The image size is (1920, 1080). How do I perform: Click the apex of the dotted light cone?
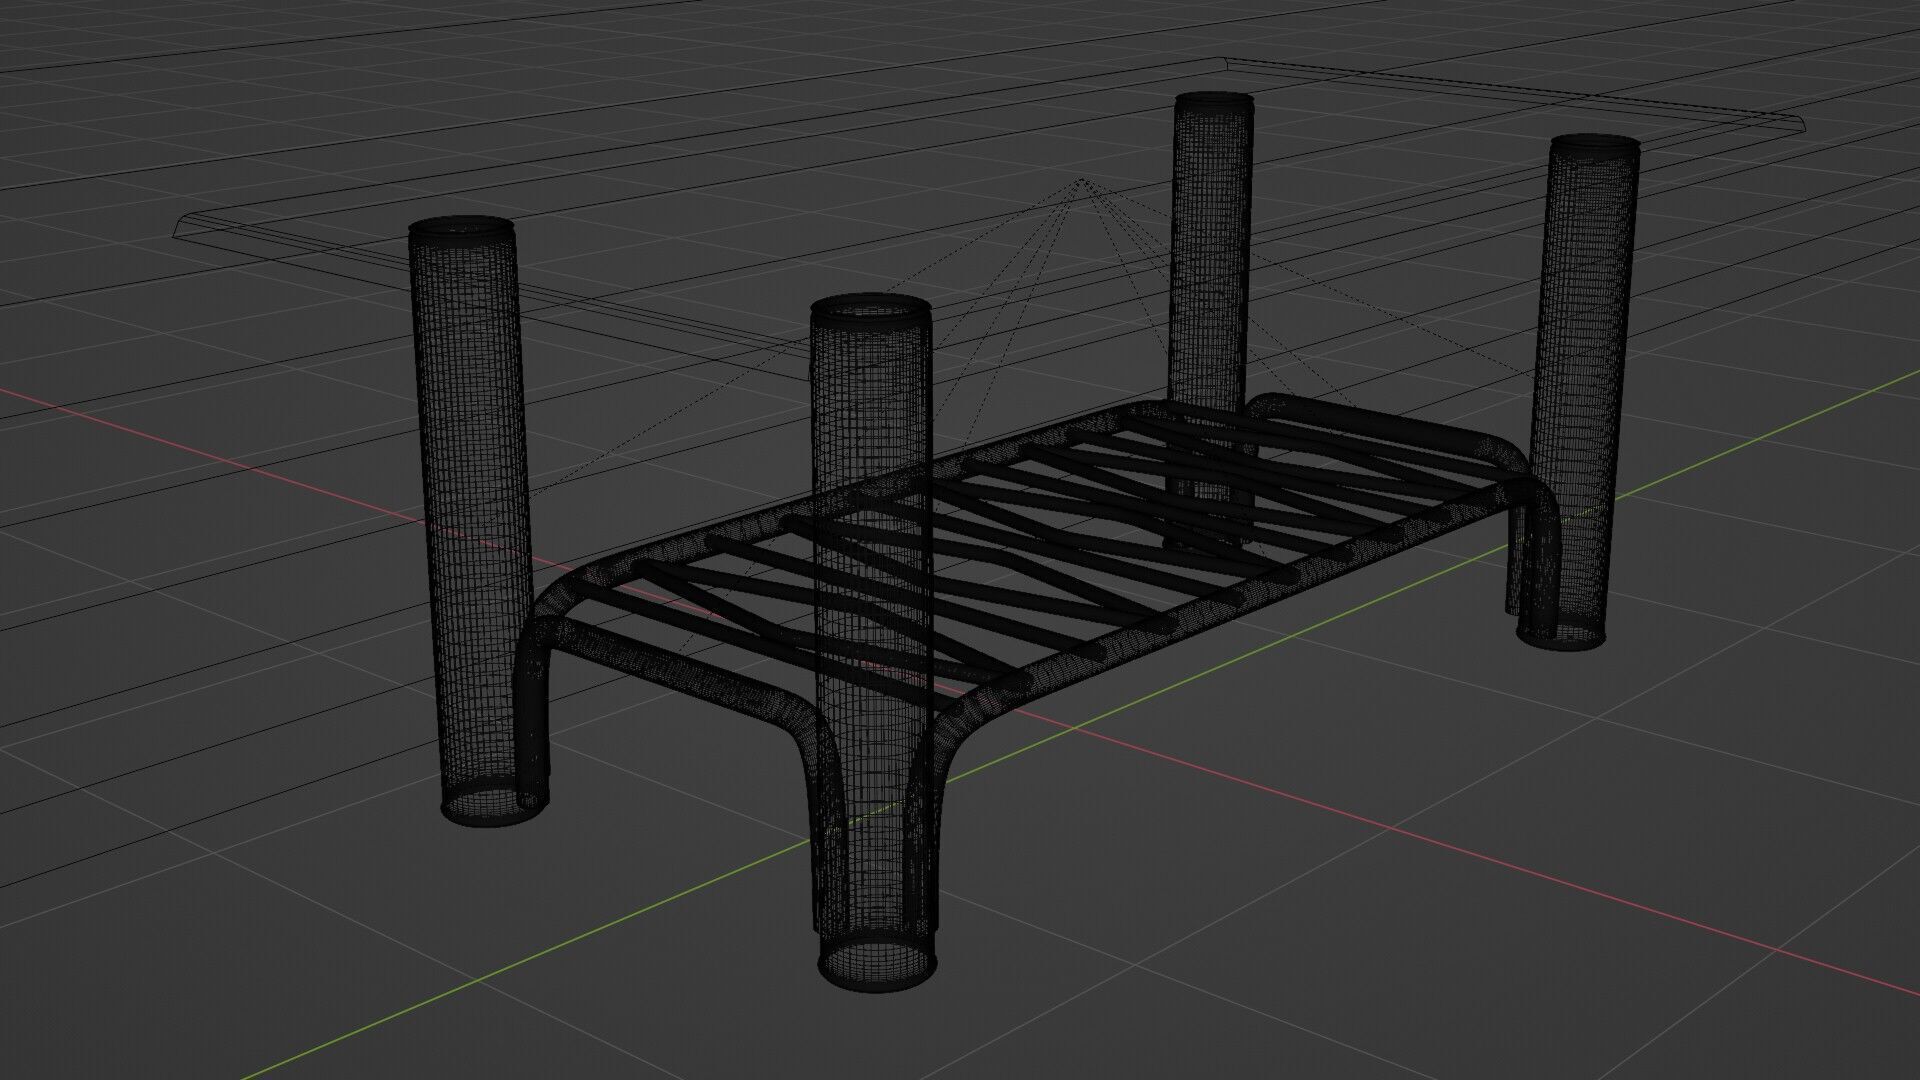pos(1081,180)
